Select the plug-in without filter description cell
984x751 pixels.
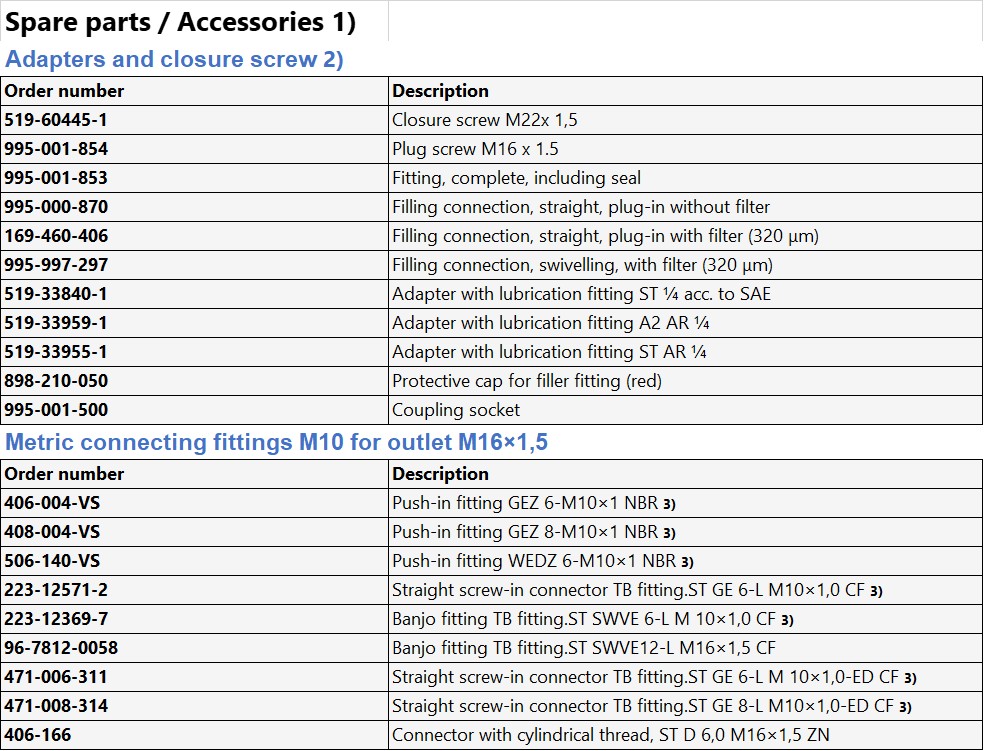(581, 207)
